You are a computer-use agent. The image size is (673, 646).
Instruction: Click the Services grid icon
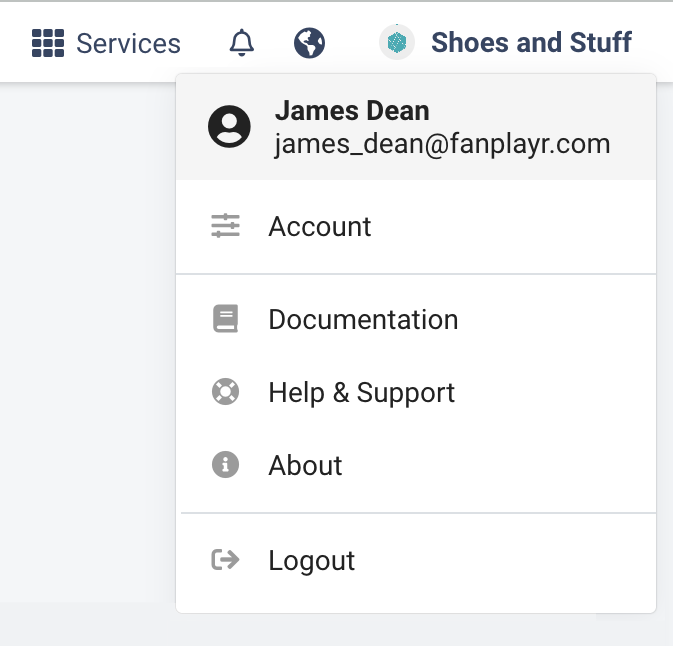pyautogui.click(x=48, y=43)
